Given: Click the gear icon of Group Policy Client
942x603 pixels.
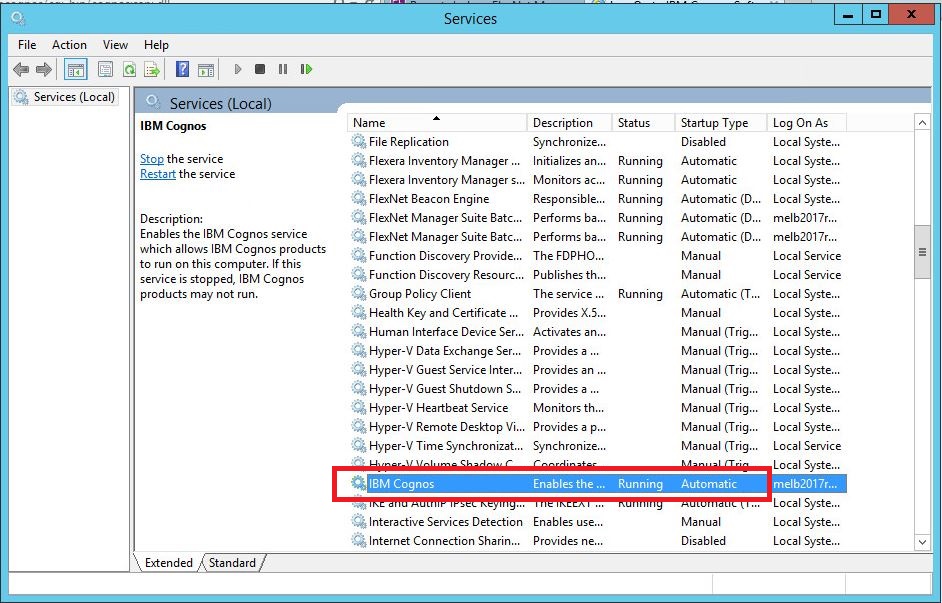Looking at the screenshot, I should pos(359,294).
